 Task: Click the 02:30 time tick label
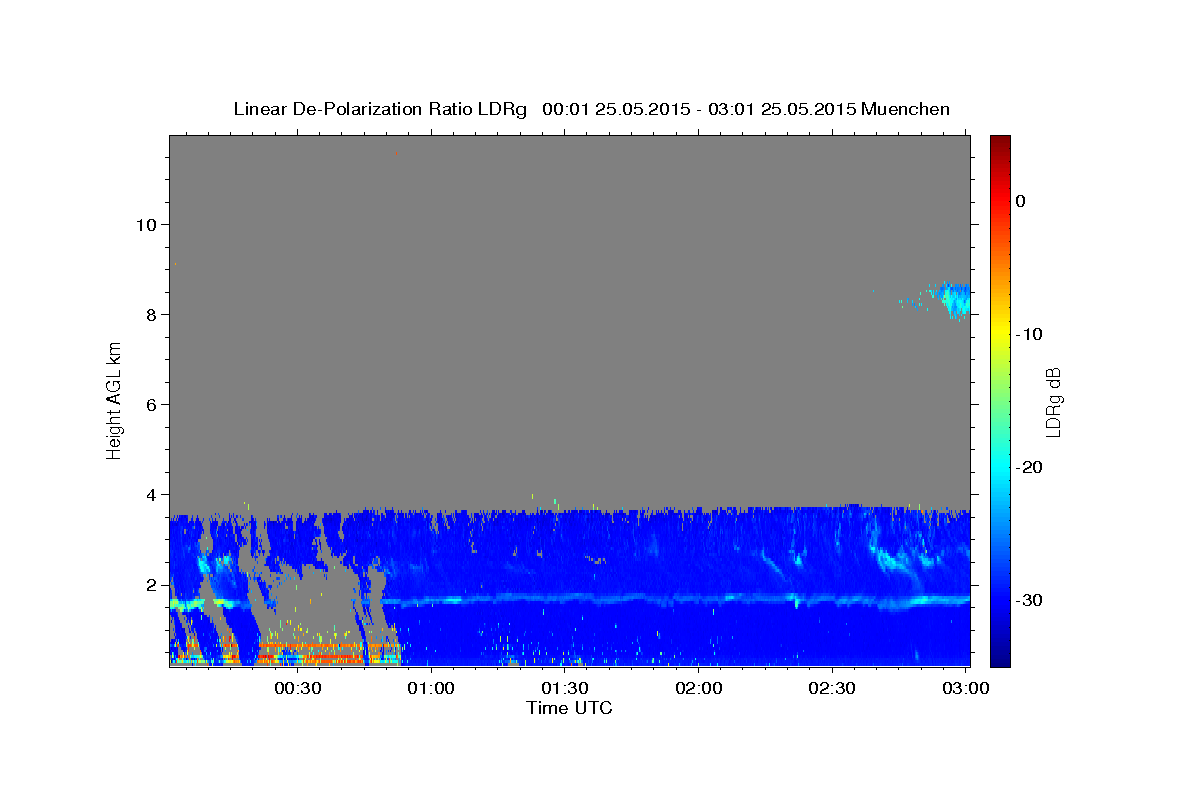coord(831,688)
